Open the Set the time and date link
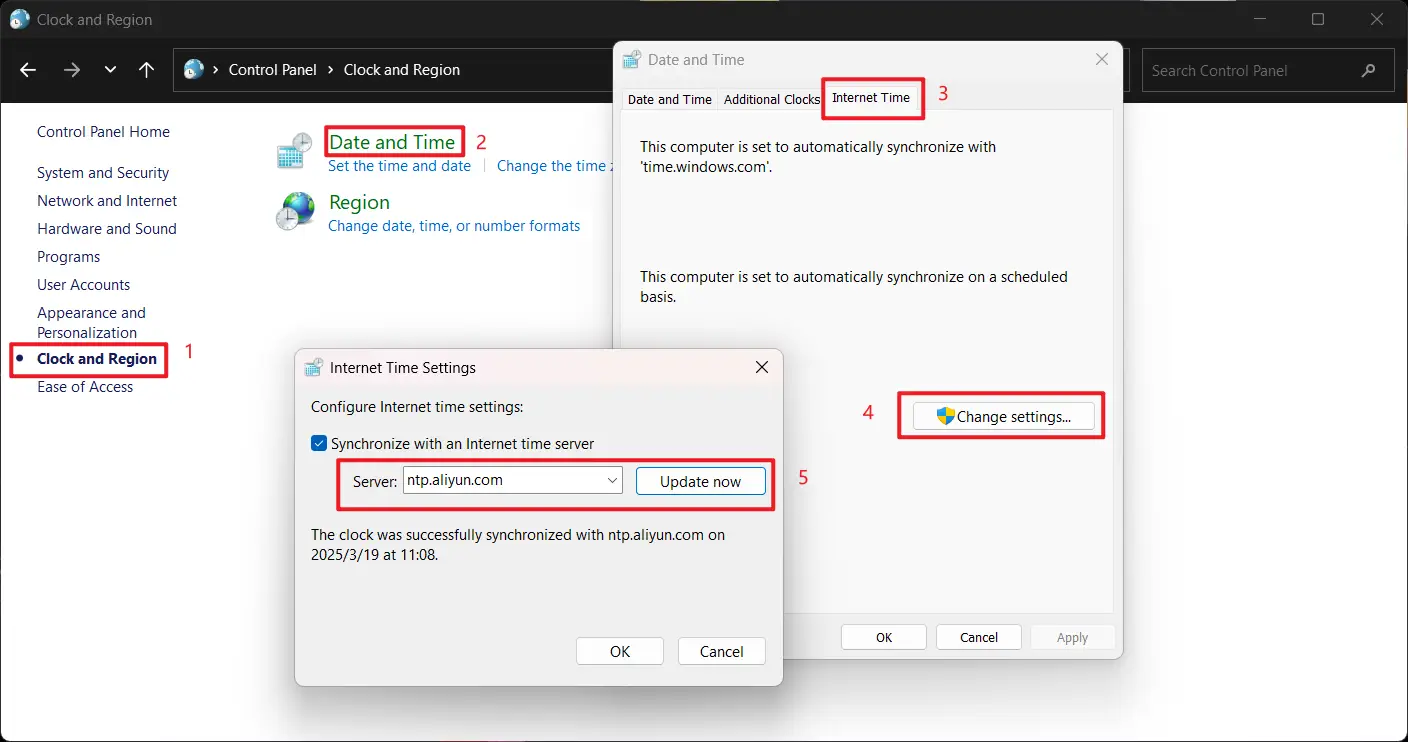The height and width of the screenshot is (742, 1408). click(399, 165)
